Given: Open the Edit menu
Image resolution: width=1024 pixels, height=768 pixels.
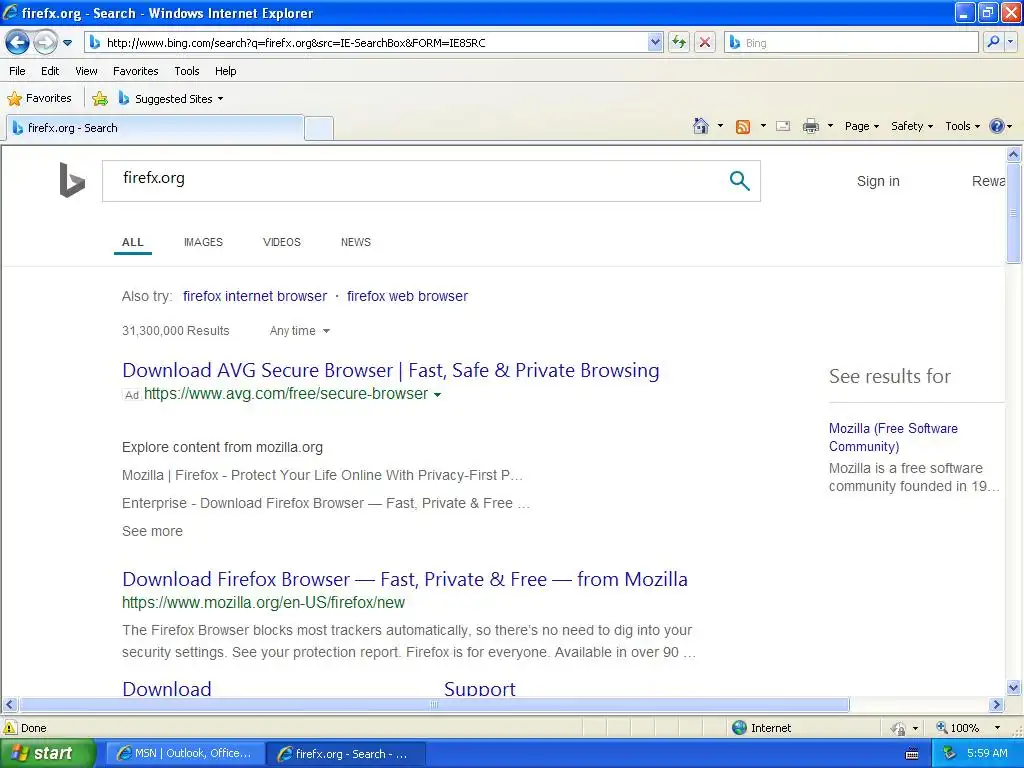Looking at the screenshot, I should tap(50, 71).
